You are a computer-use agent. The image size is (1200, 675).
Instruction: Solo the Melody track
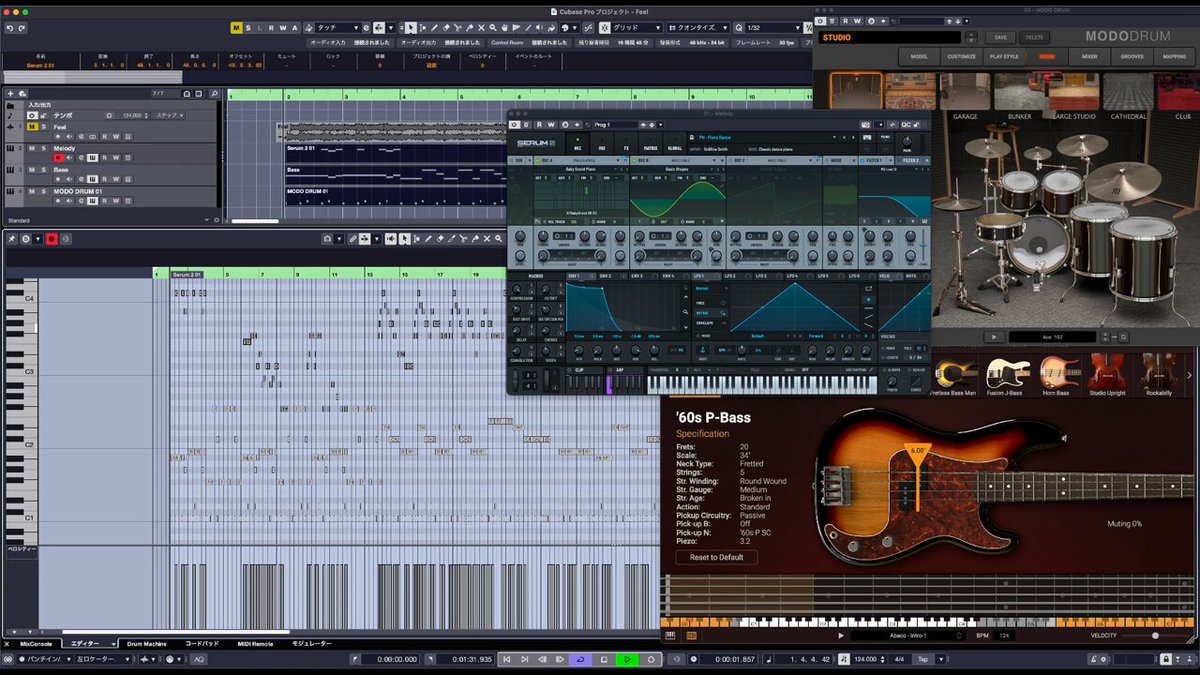click(x=44, y=149)
